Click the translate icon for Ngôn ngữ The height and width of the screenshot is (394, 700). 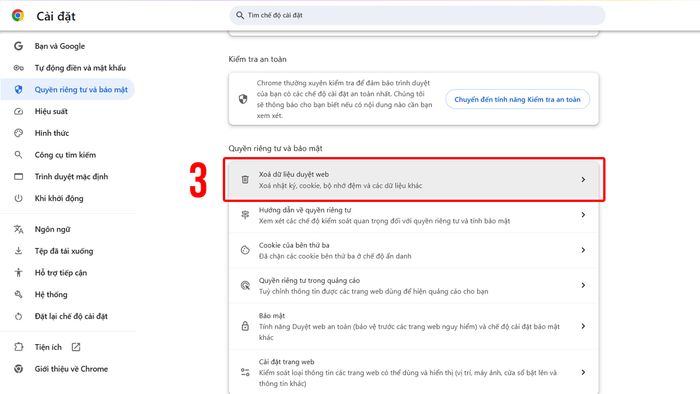18,229
